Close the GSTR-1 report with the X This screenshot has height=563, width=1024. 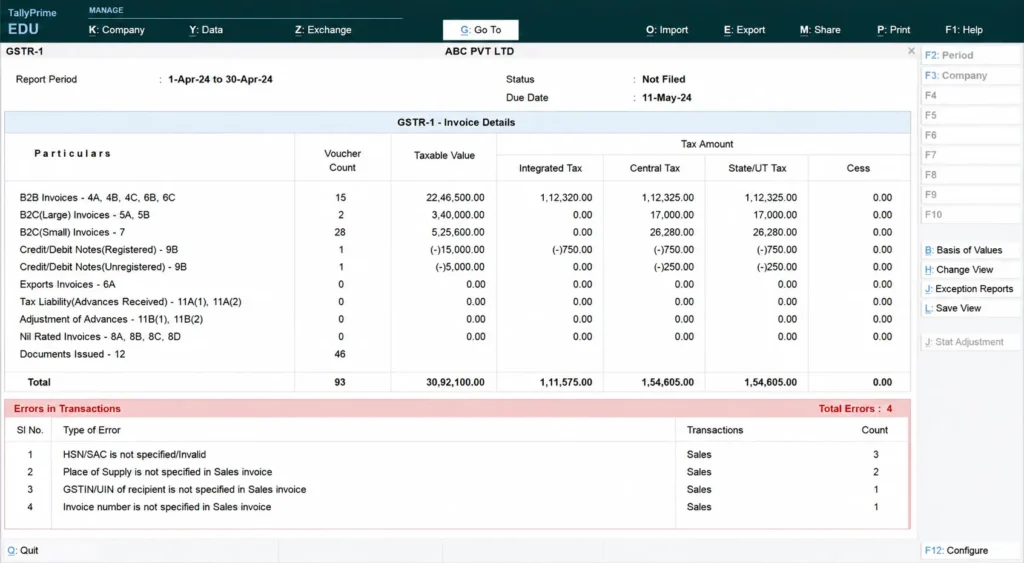tap(911, 51)
